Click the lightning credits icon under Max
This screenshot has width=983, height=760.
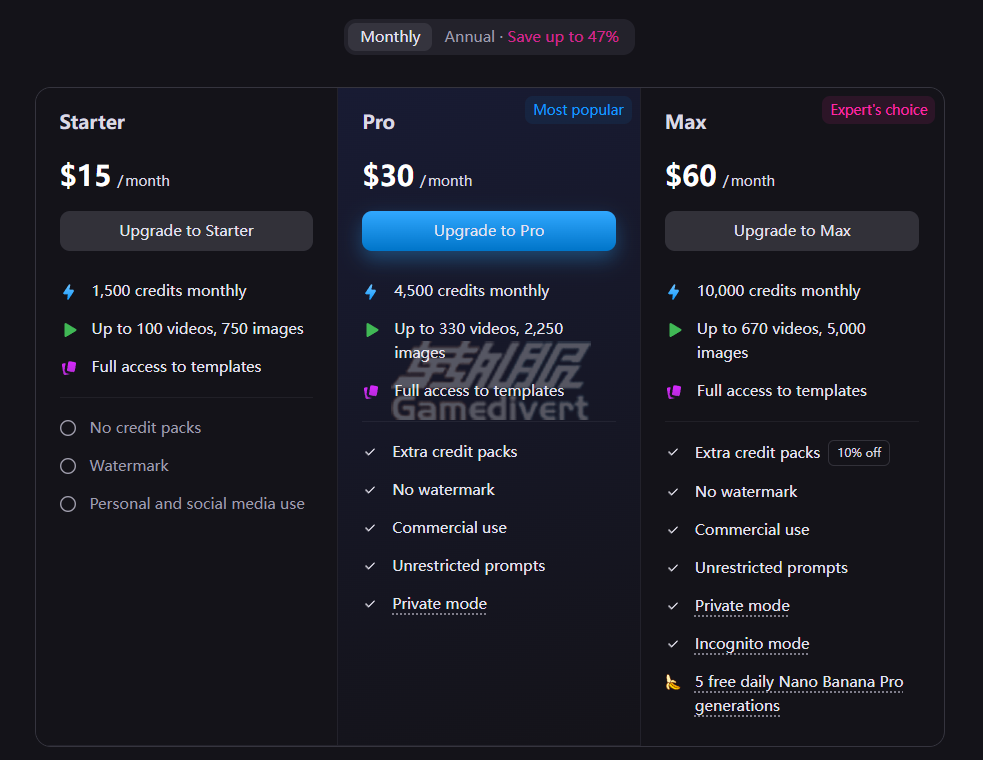tap(674, 292)
